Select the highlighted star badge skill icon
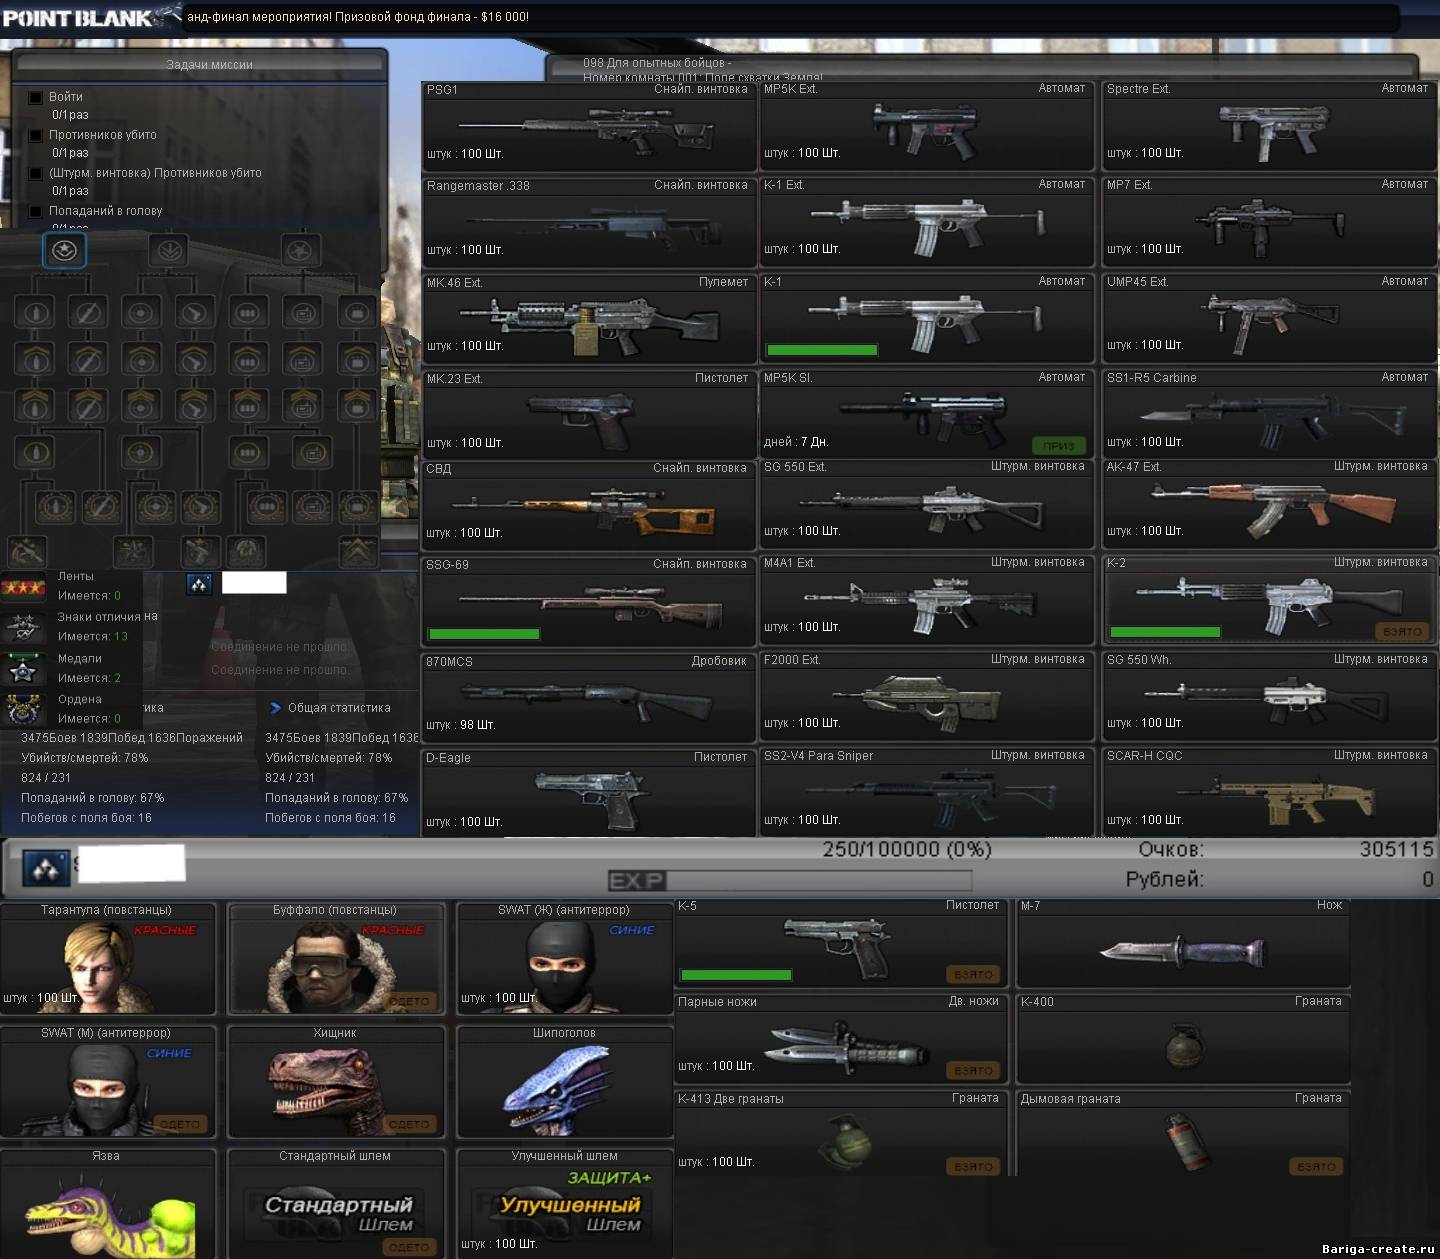Viewport: 1440px width, 1259px height. coord(64,250)
